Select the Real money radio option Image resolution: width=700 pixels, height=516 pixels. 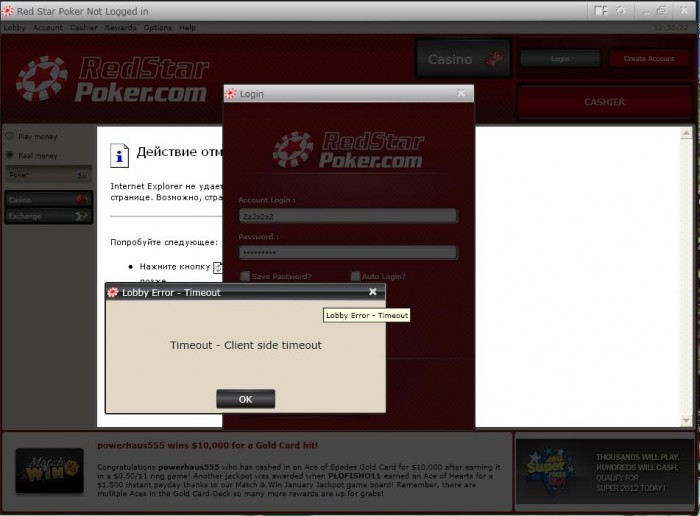click(x=10, y=155)
